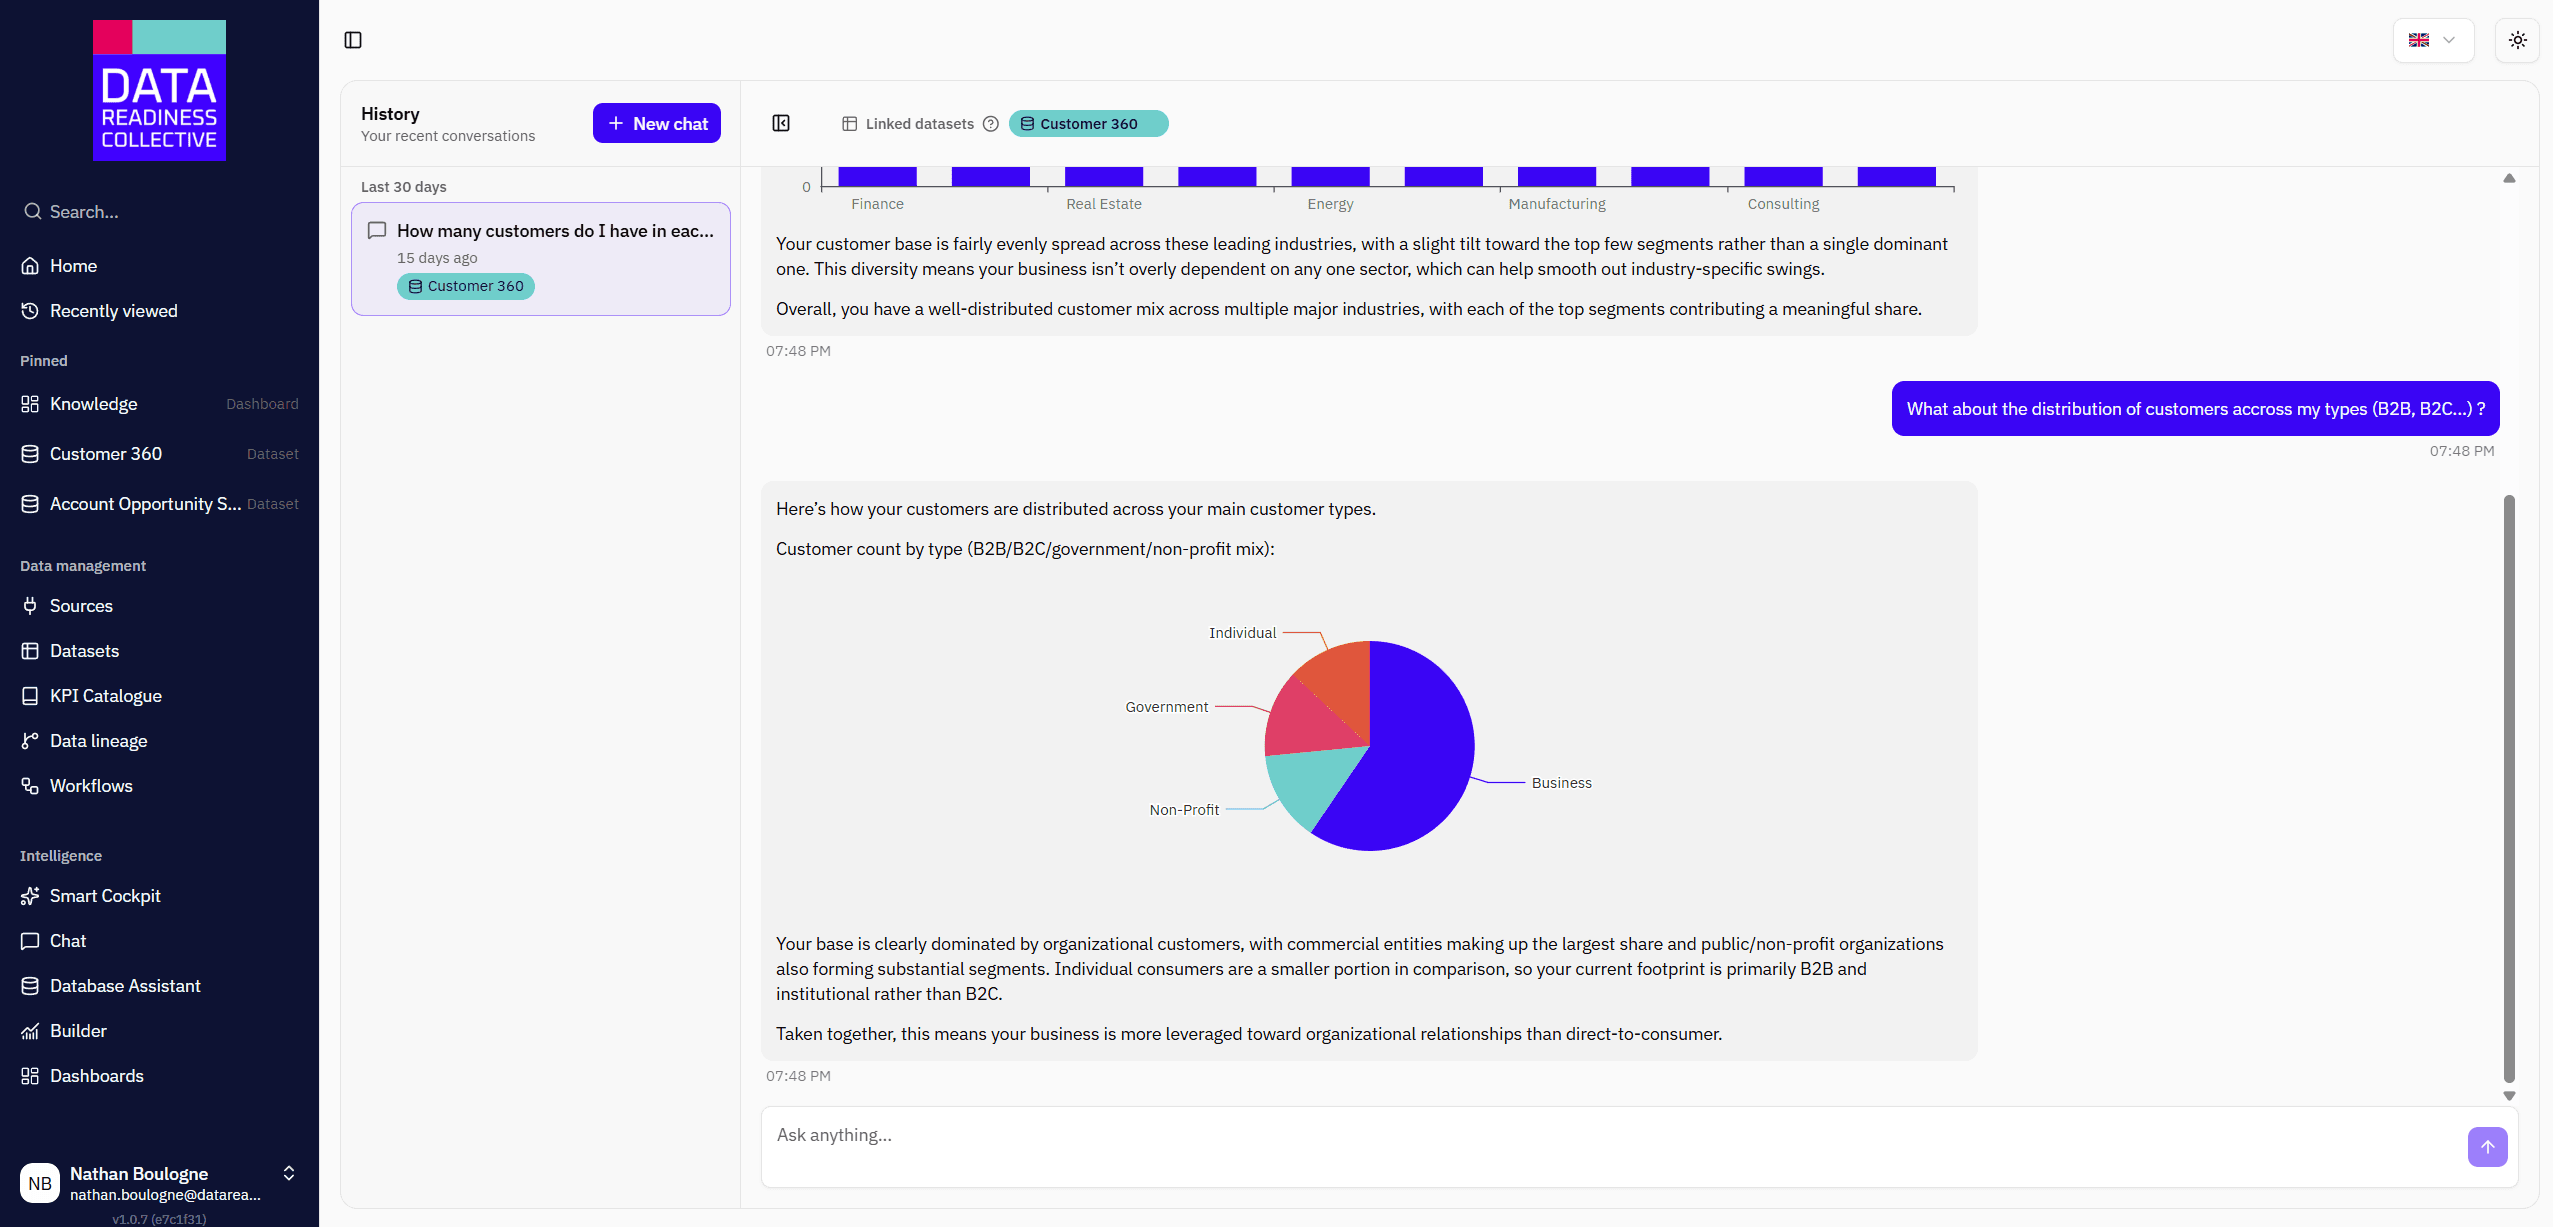2553x1227 pixels.
Task: Click the KPI Catalogue book icon
Action: (x=30, y=696)
